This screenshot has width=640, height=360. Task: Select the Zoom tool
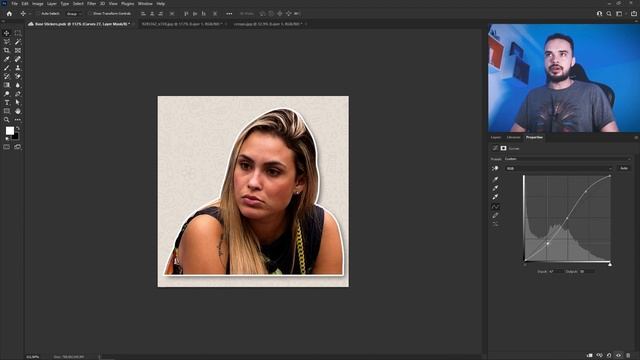(x=7, y=120)
